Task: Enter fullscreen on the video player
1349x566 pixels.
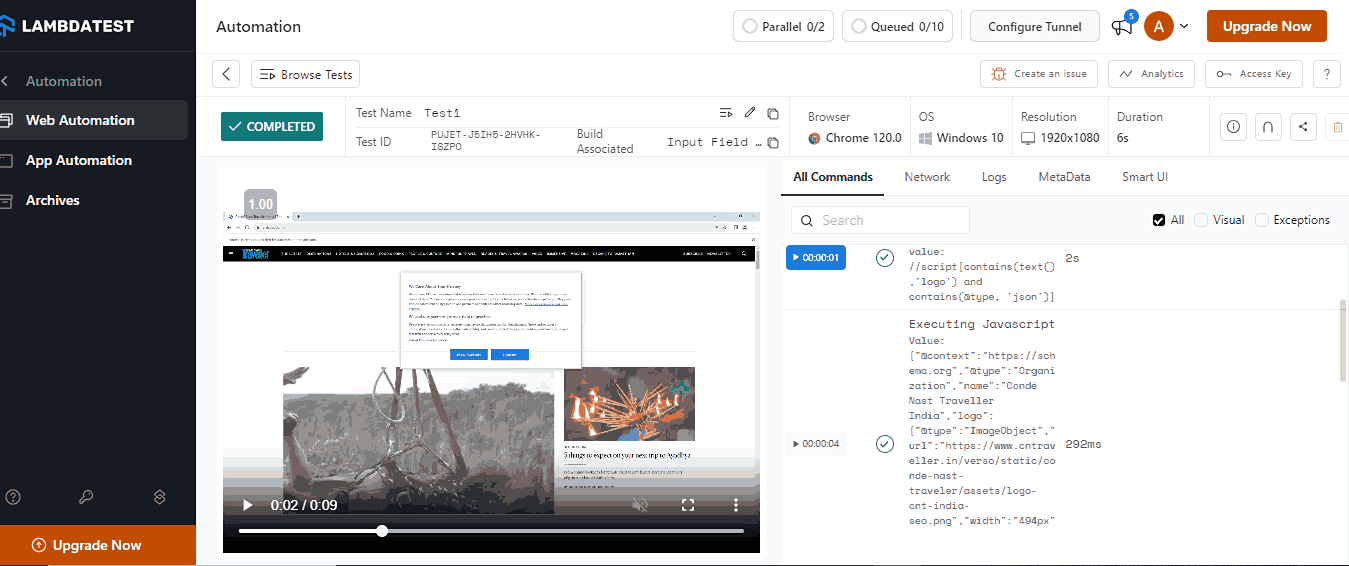Action: point(688,505)
